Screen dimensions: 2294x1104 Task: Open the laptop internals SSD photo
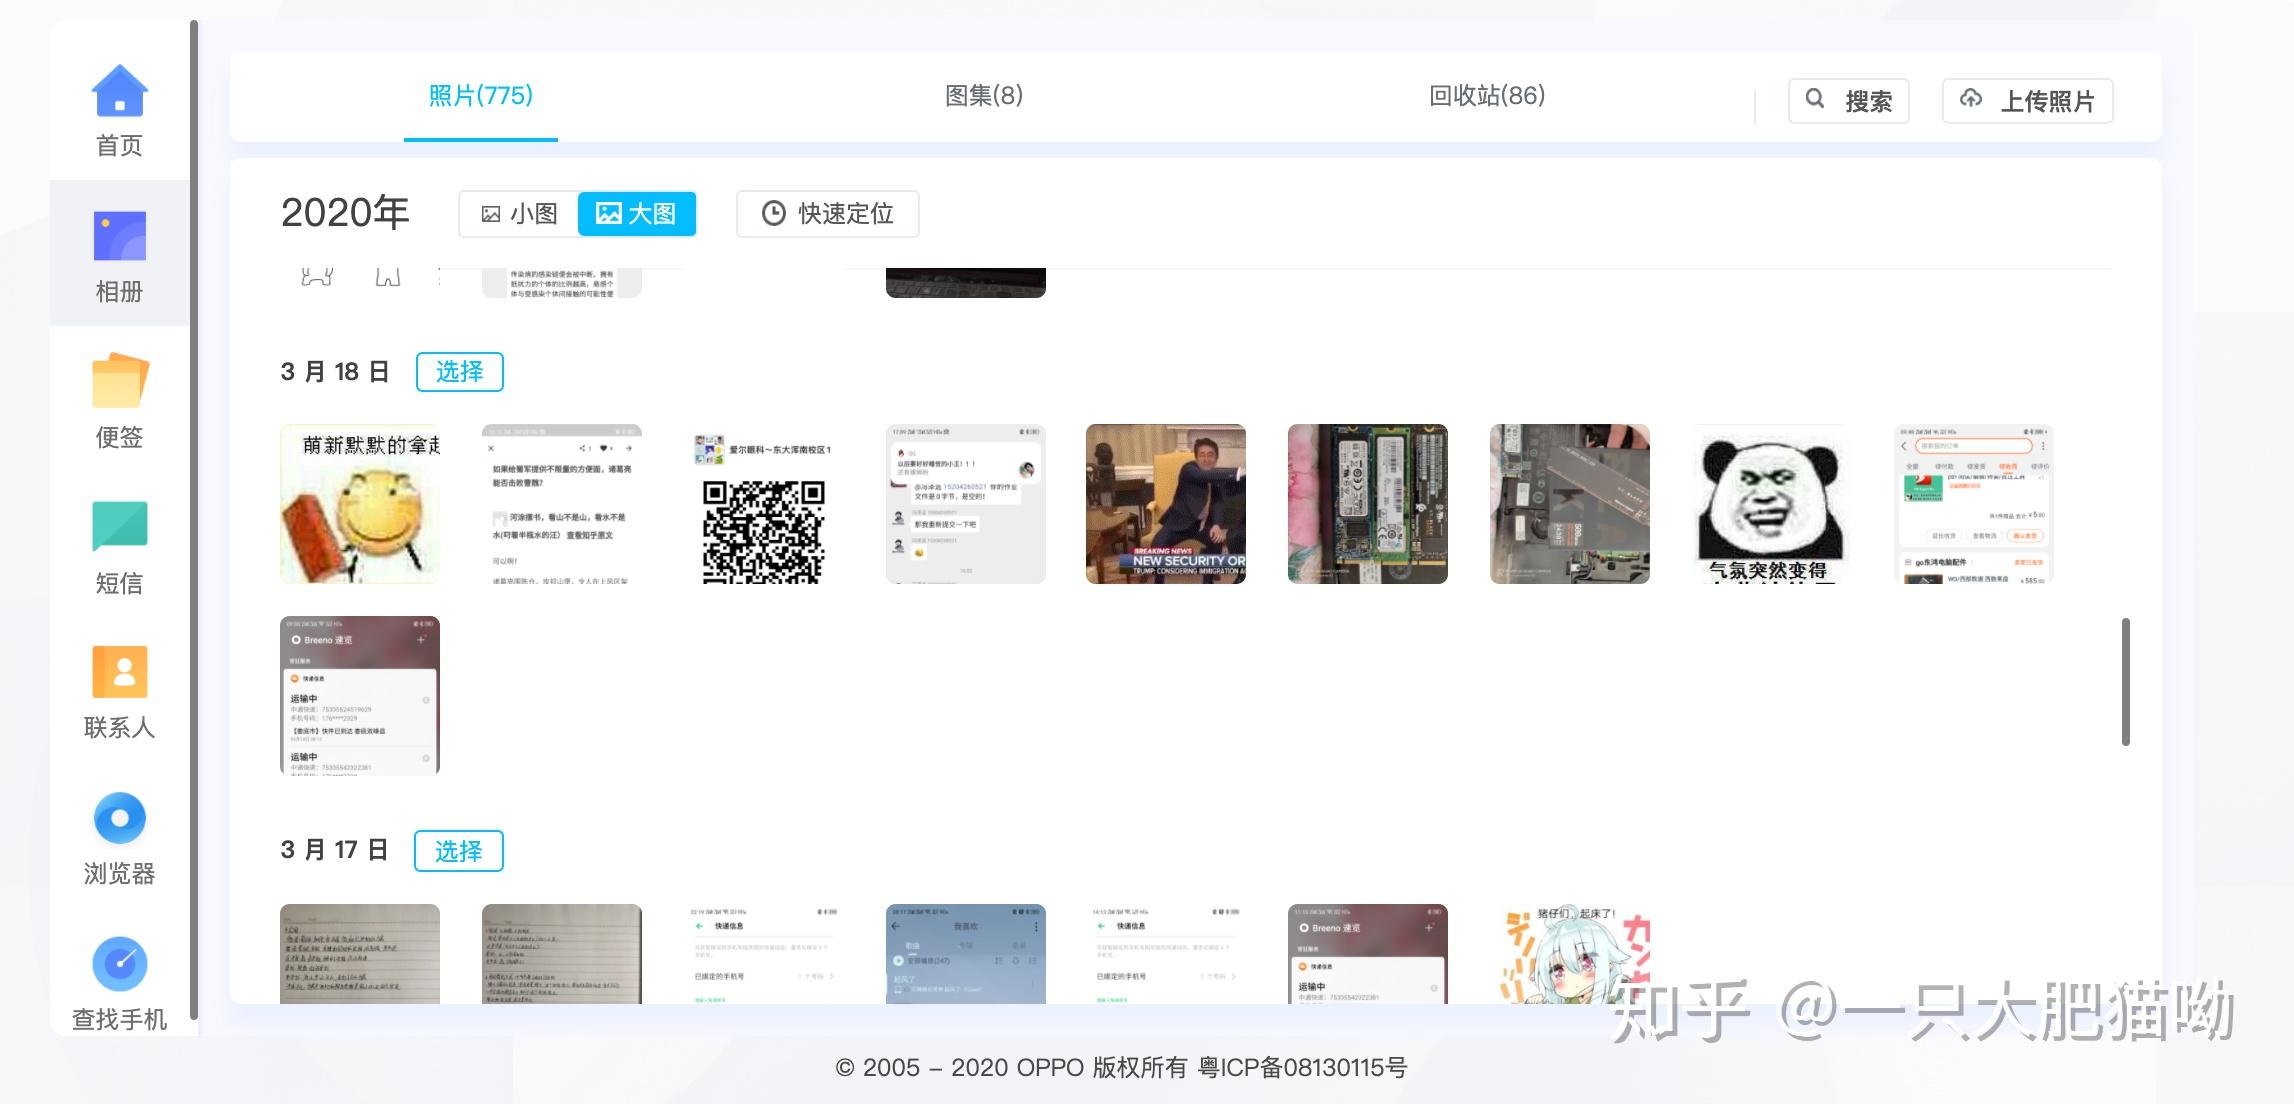tap(1570, 504)
